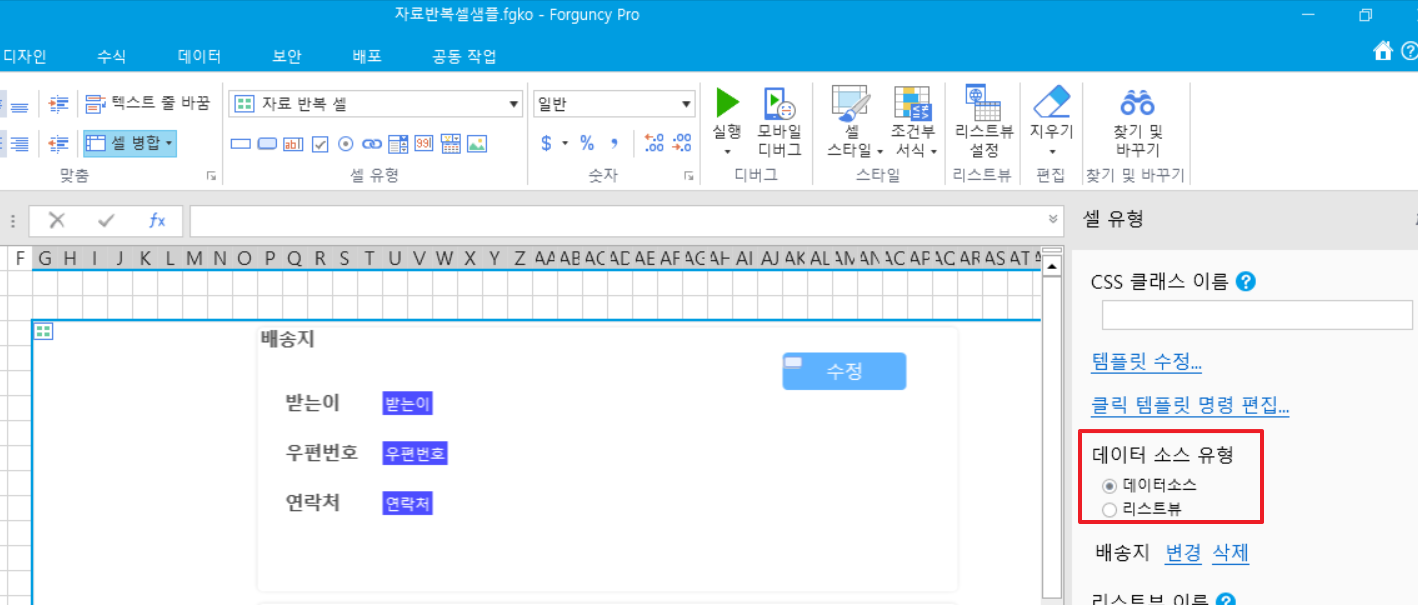Select the image cell type icon
This screenshot has width=1418, height=605.
[476, 144]
